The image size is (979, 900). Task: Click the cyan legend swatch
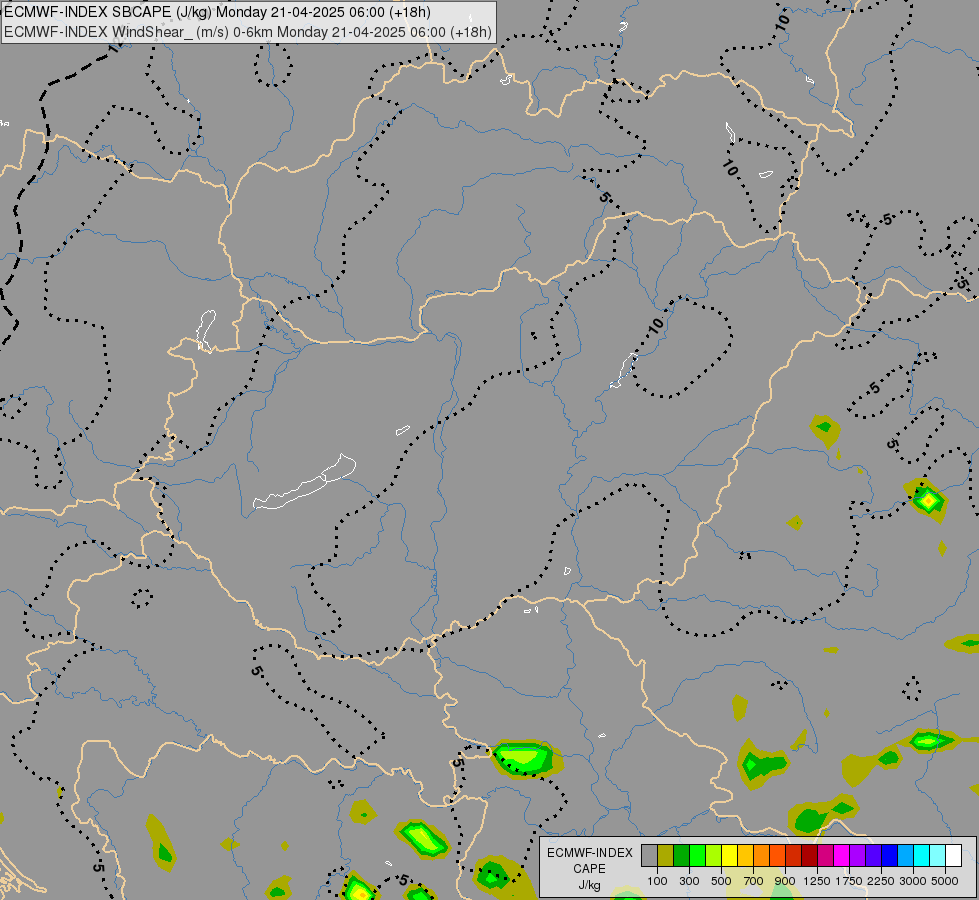[922, 856]
